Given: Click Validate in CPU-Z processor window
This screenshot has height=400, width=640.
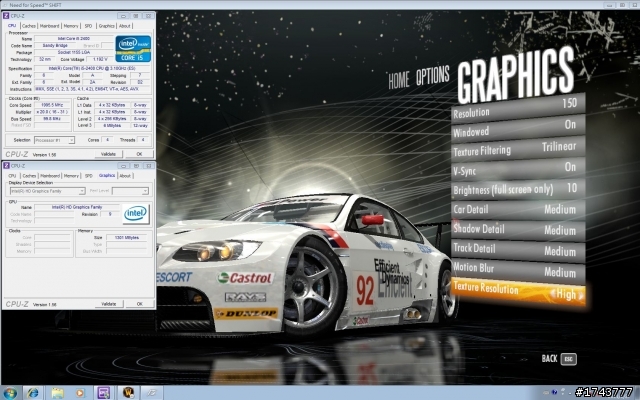Looking at the screenshot, I should click(108, 154).
